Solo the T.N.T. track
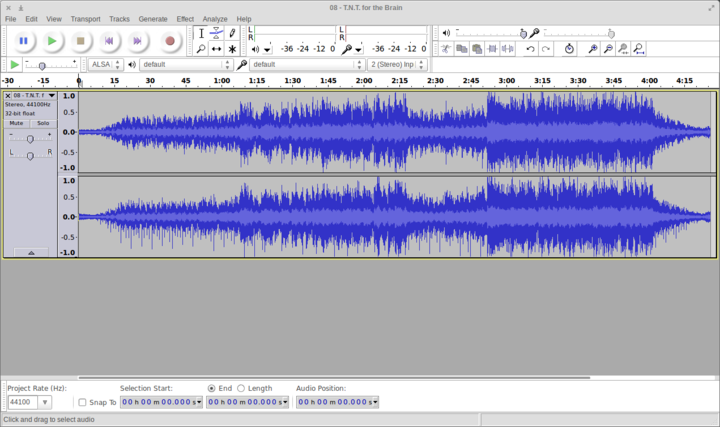 [x=43, y=123]
